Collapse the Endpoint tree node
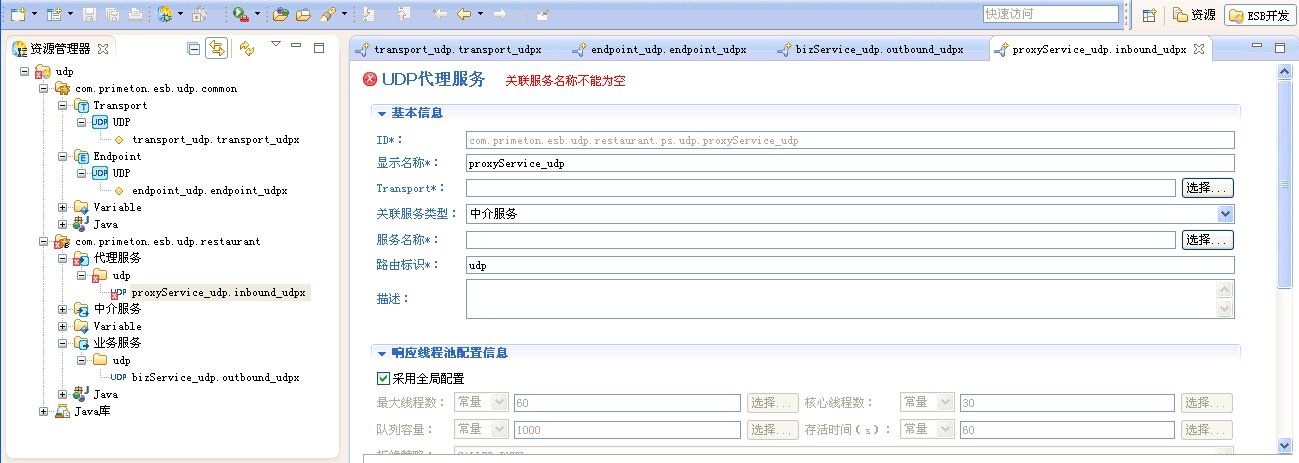Image resolution: width=1299 pixels, height=463 pixels. (62, 156)
